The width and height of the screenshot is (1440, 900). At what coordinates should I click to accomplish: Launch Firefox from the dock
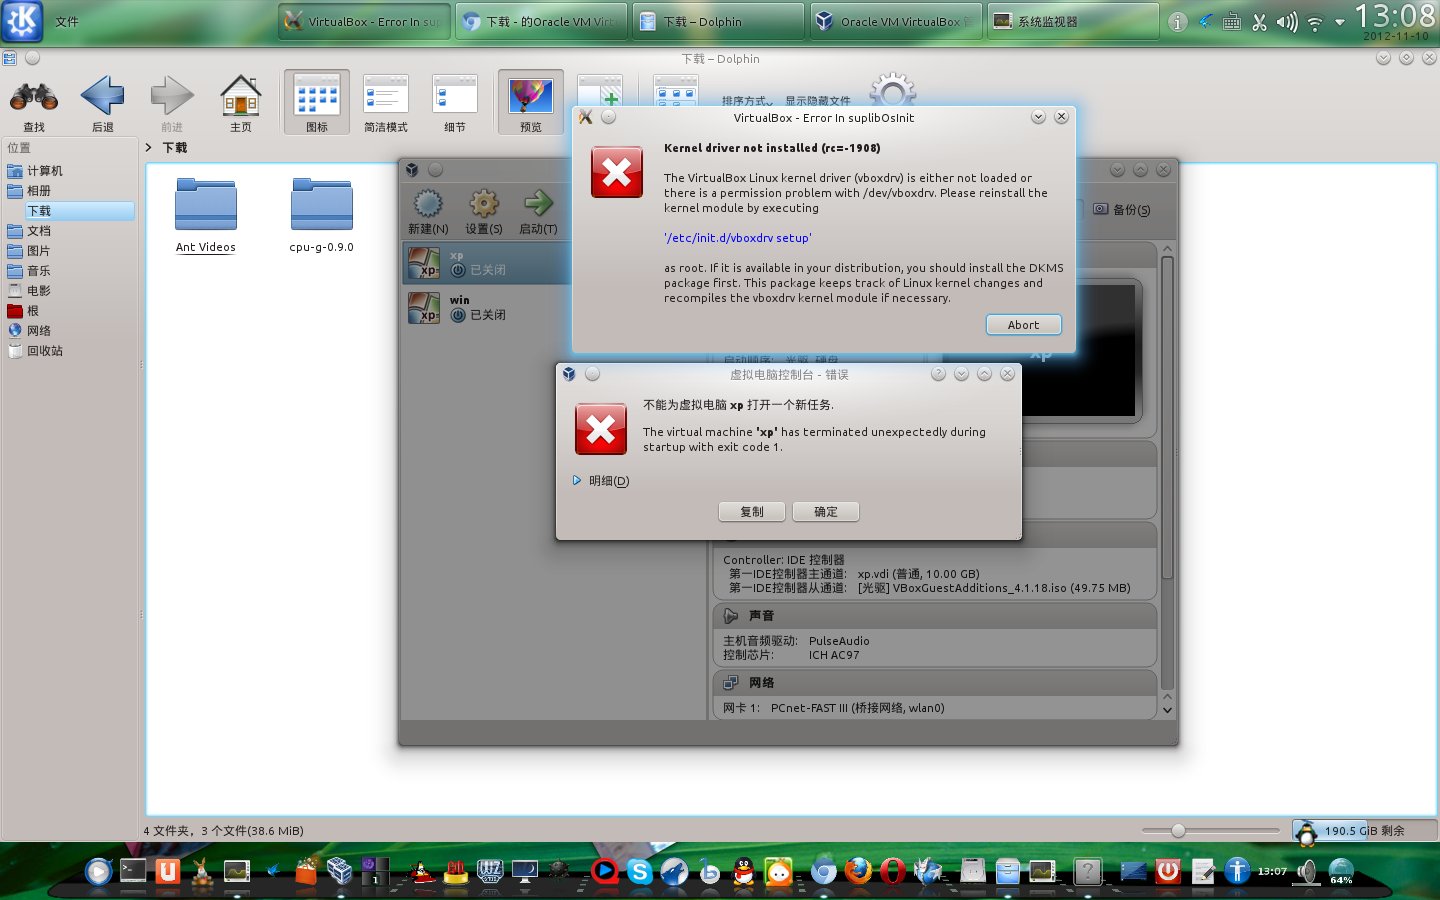tap(857, 871)
